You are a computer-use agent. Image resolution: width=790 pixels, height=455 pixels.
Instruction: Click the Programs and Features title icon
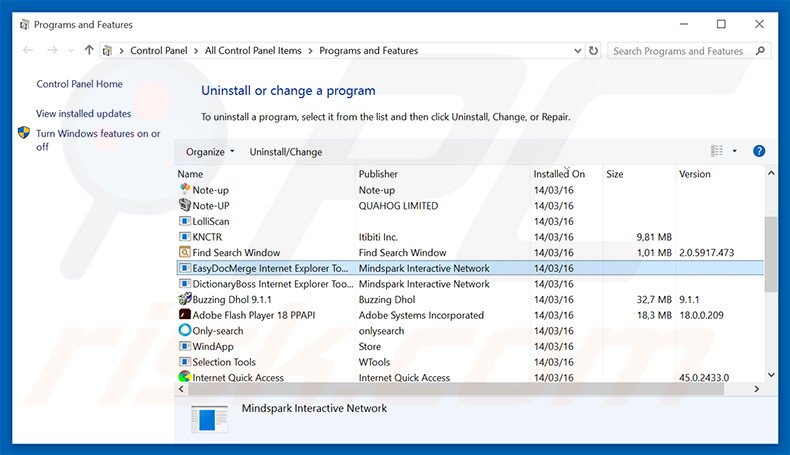click(24, 24)
